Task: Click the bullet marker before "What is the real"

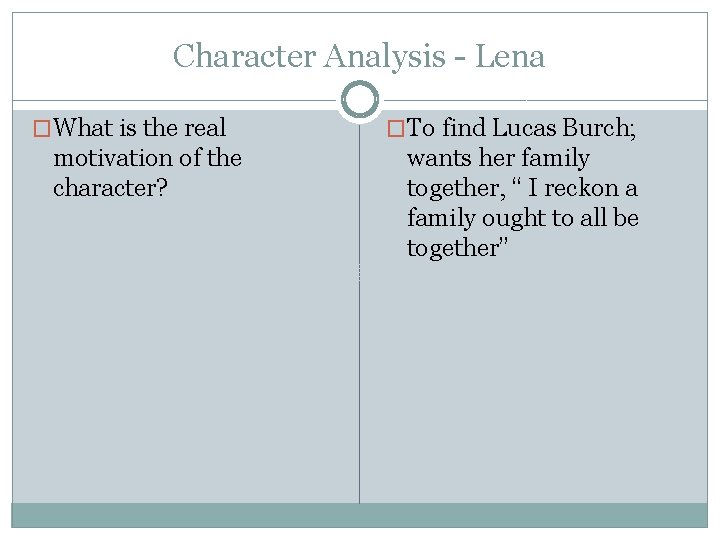Action: (41, 129)
